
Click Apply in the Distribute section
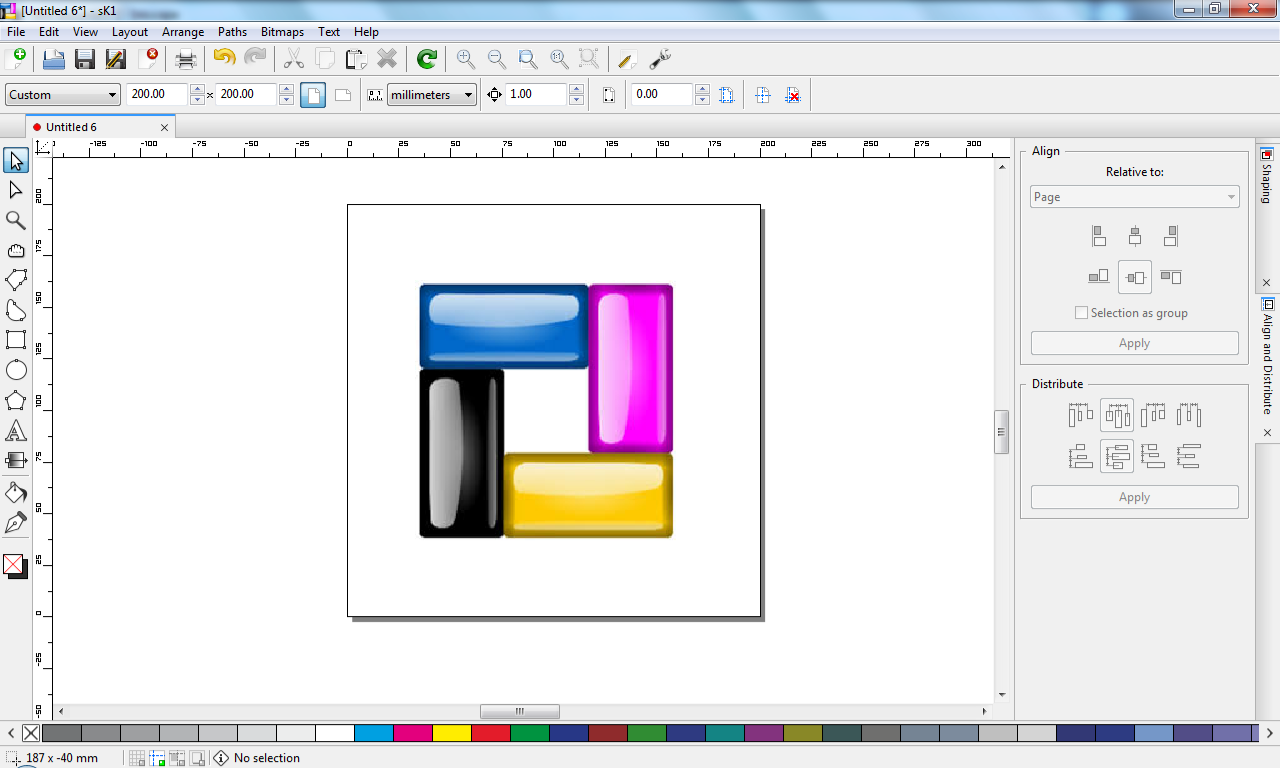click(x=1134, y=496)
